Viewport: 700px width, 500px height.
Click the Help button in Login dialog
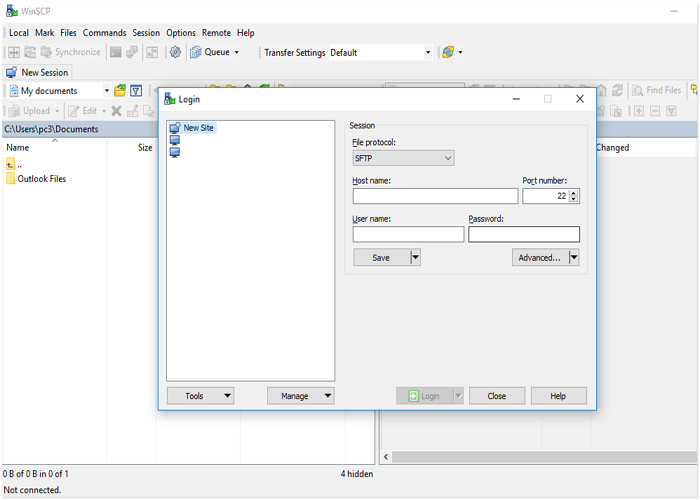tap(558, 396)
